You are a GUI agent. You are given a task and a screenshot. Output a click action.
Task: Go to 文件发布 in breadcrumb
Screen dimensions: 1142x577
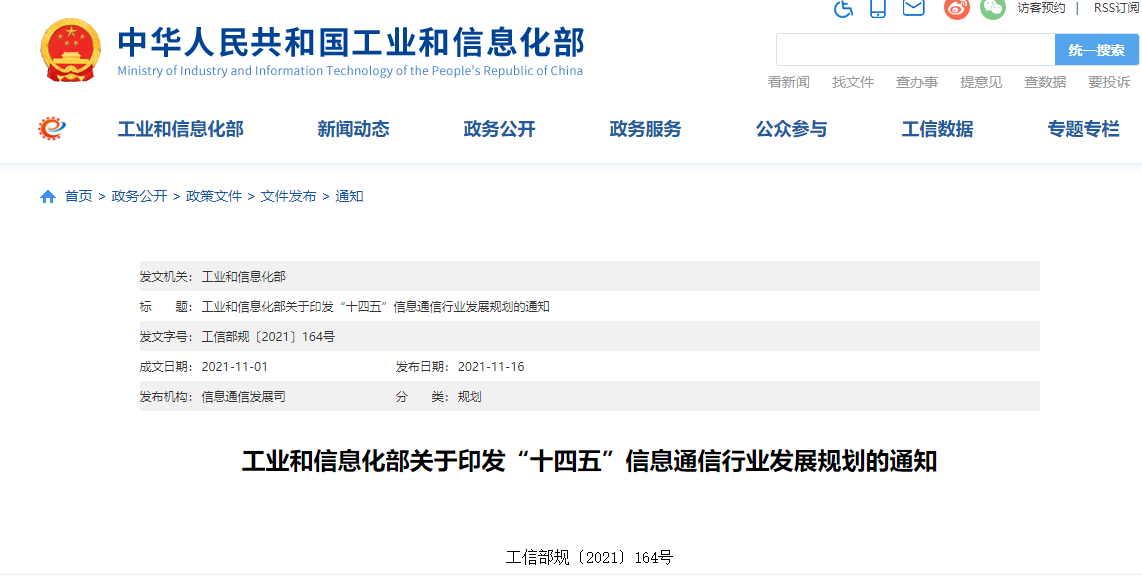(288, 197)
